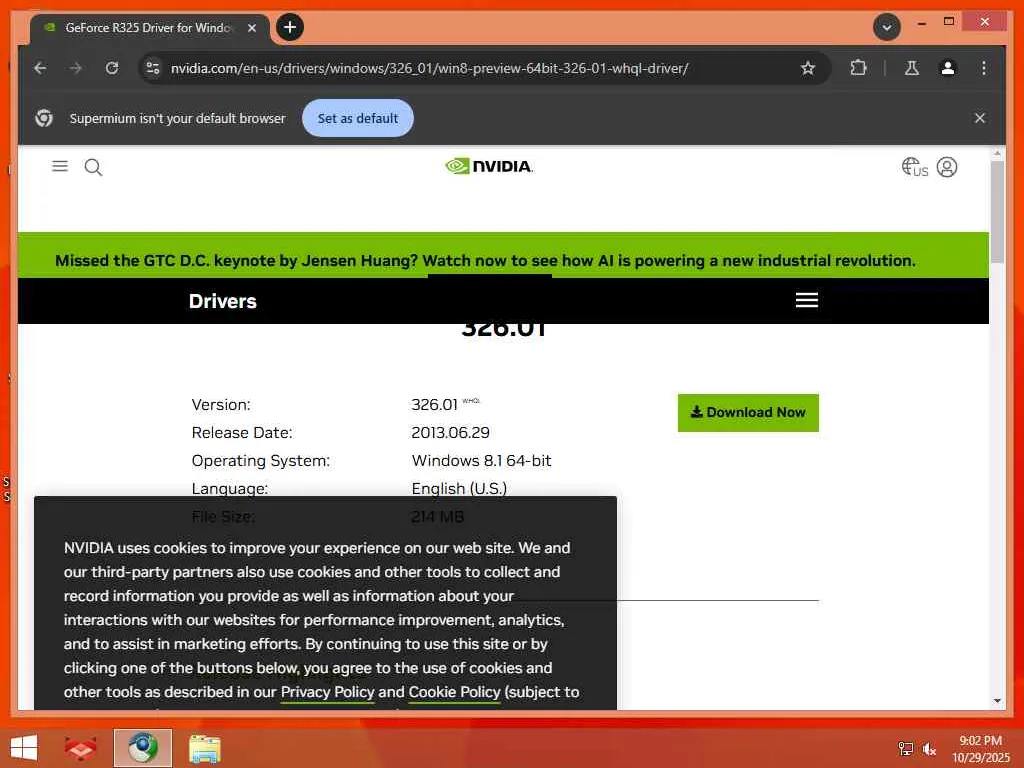This screenshot has height=768, width=1024.
Task: Open the NVIDIA site search icon
Action: coord(93,168)
